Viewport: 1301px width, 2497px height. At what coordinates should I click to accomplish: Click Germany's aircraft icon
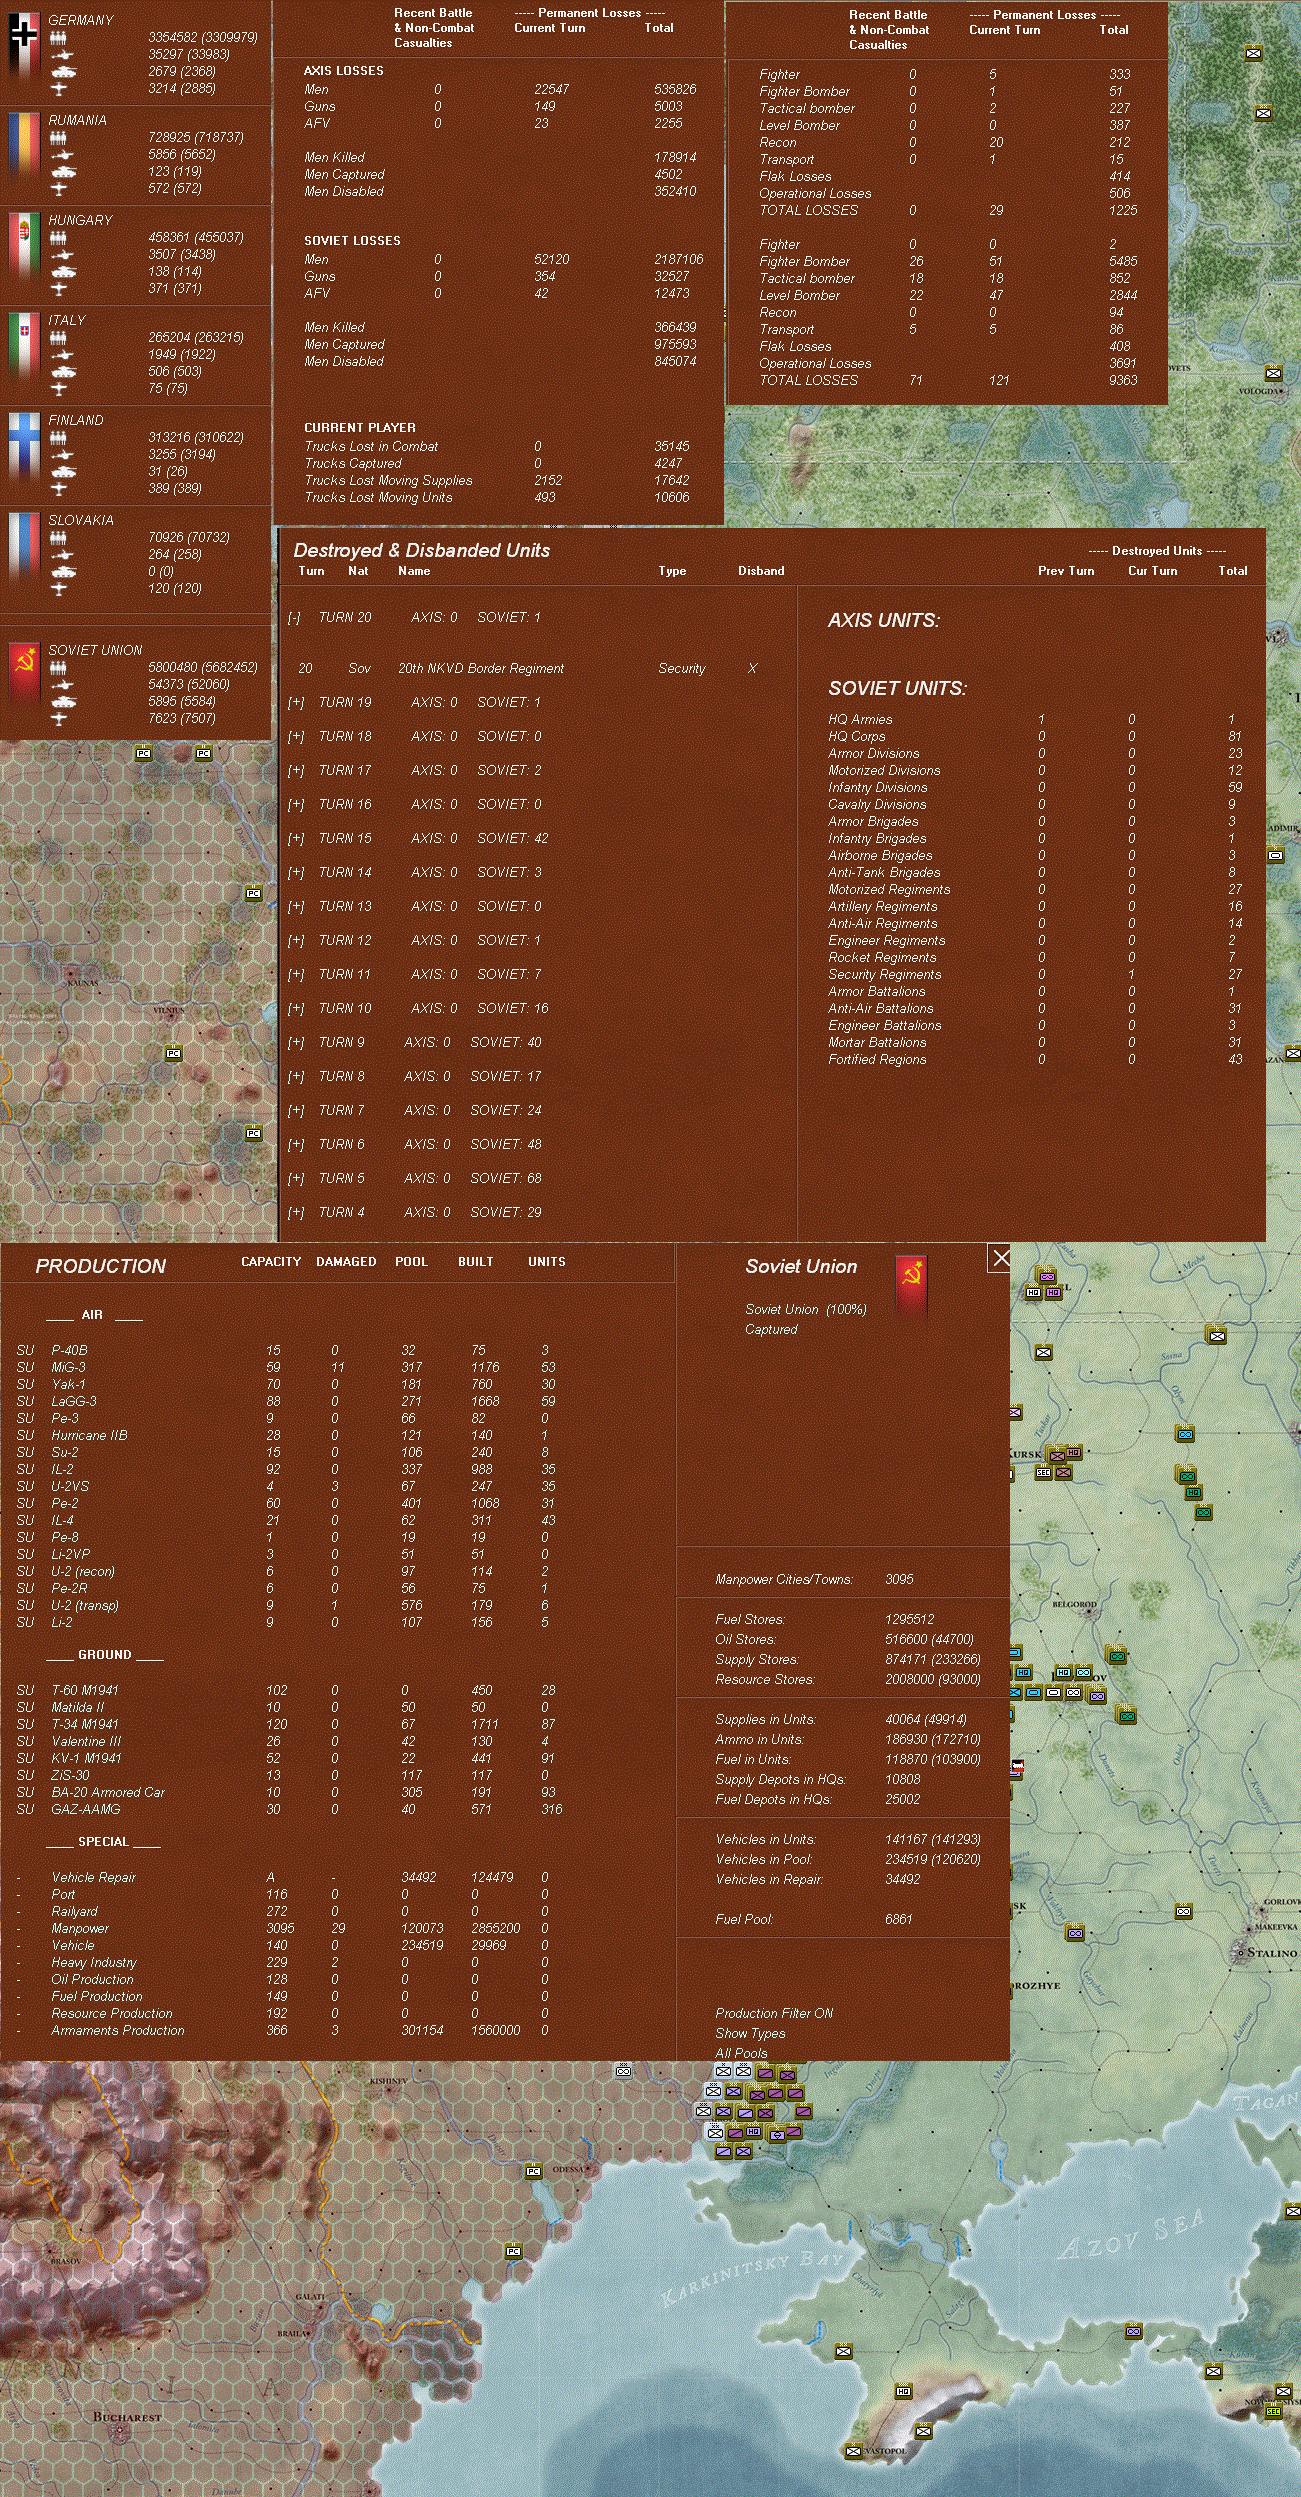tap(59, 89)
